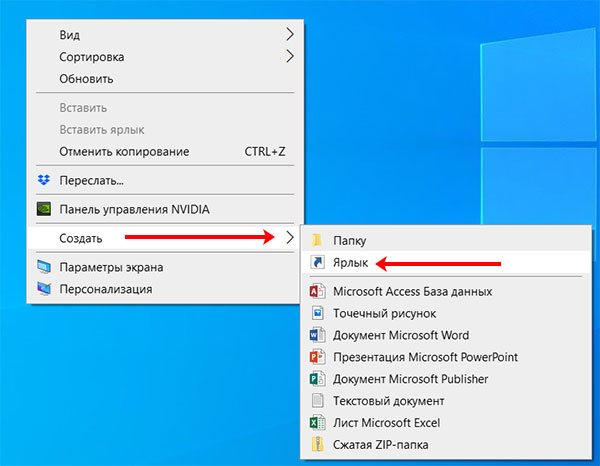
Task: Expand the Создать submenu chevron
Action: point(290,238)
